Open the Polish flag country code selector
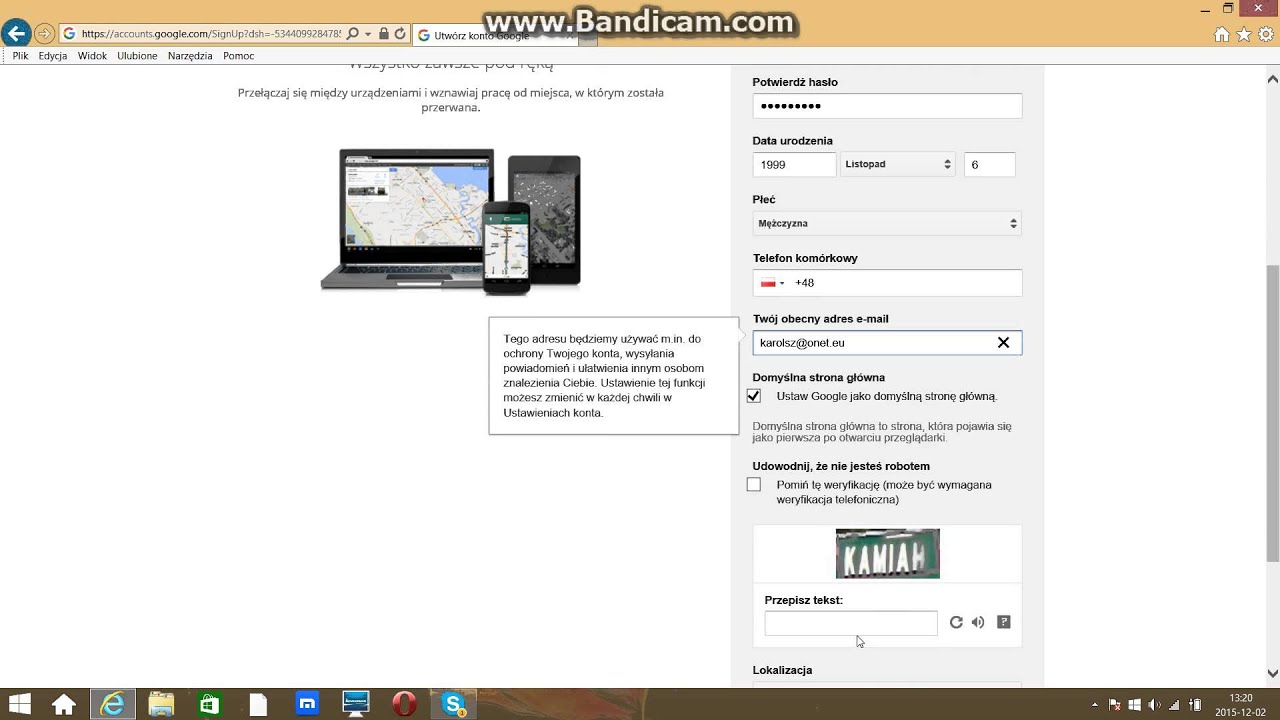This screenshot has height=720, width=1280. click(x=772, y=283)
